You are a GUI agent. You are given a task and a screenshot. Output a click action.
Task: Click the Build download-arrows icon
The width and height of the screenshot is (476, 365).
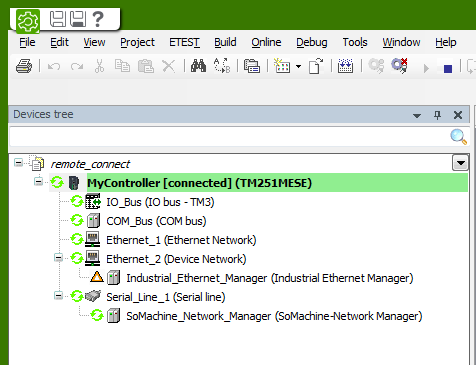pyautogui.click(x=345, y=66)
